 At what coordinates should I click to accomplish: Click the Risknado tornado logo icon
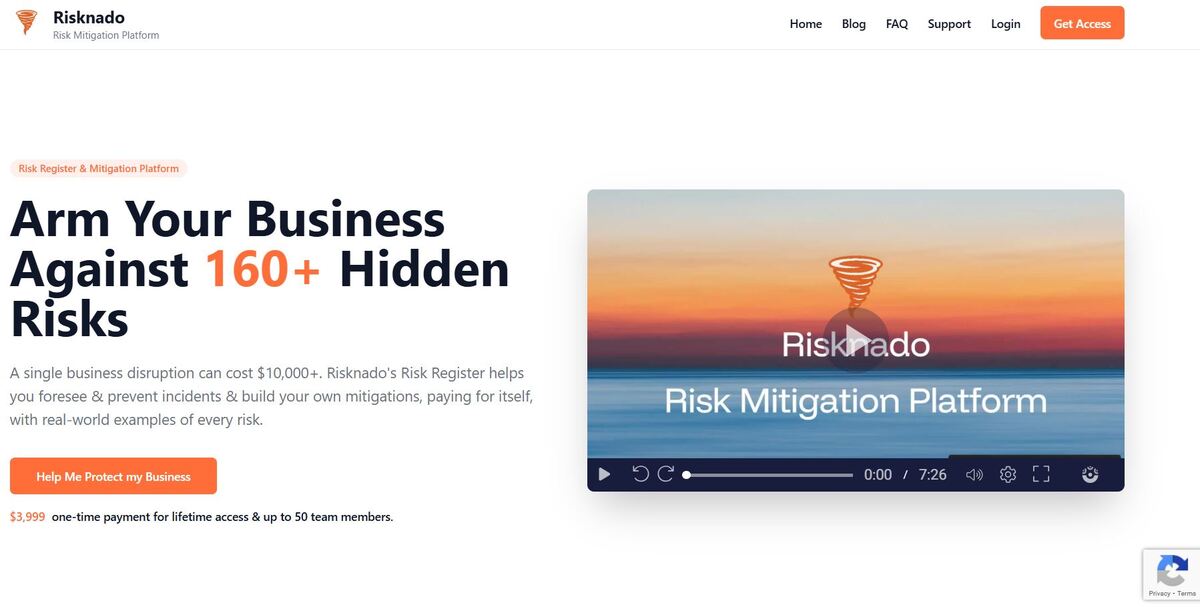(27, 23)
